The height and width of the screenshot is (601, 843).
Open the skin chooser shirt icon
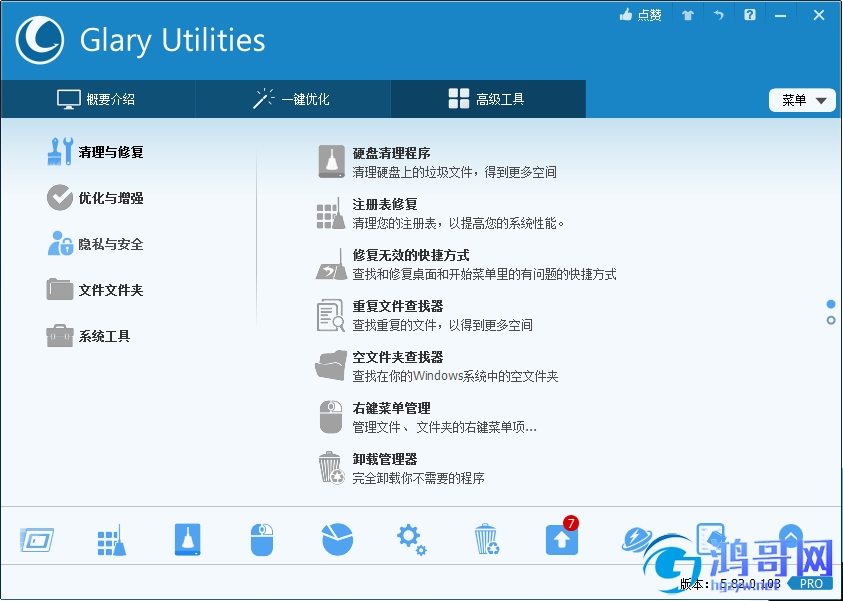(688, 15)
